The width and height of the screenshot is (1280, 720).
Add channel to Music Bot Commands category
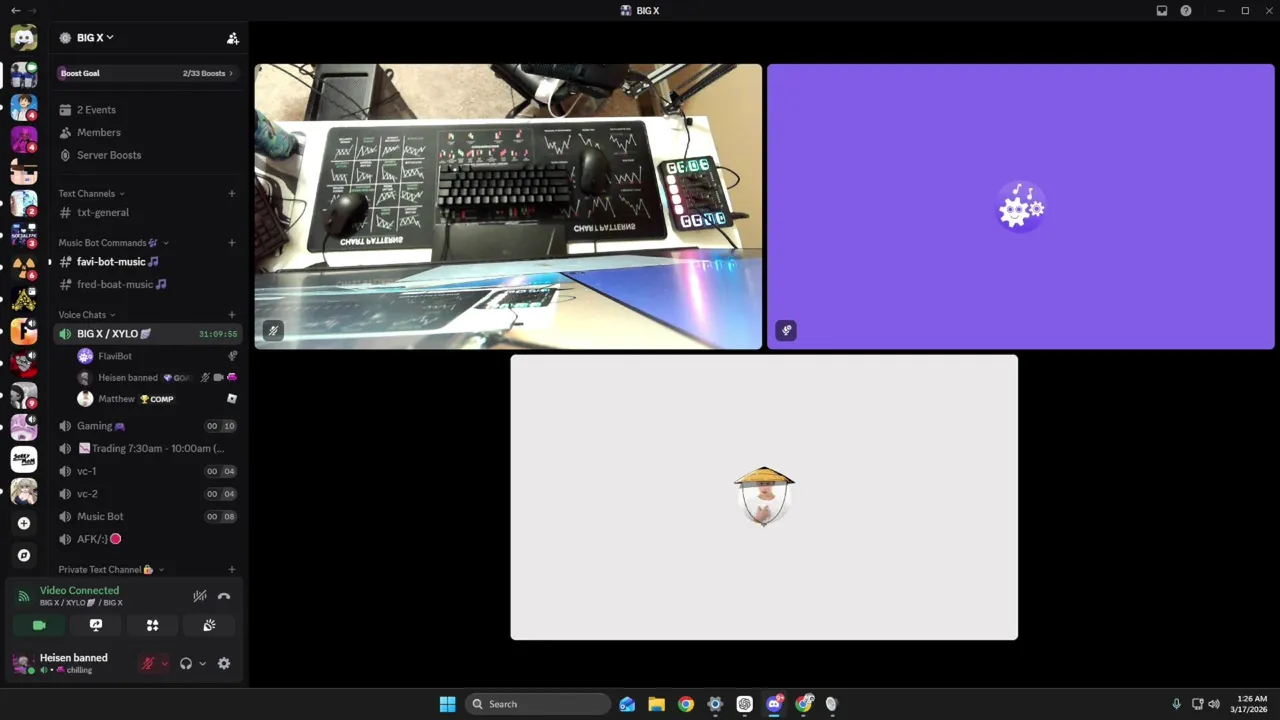point(232,243)
